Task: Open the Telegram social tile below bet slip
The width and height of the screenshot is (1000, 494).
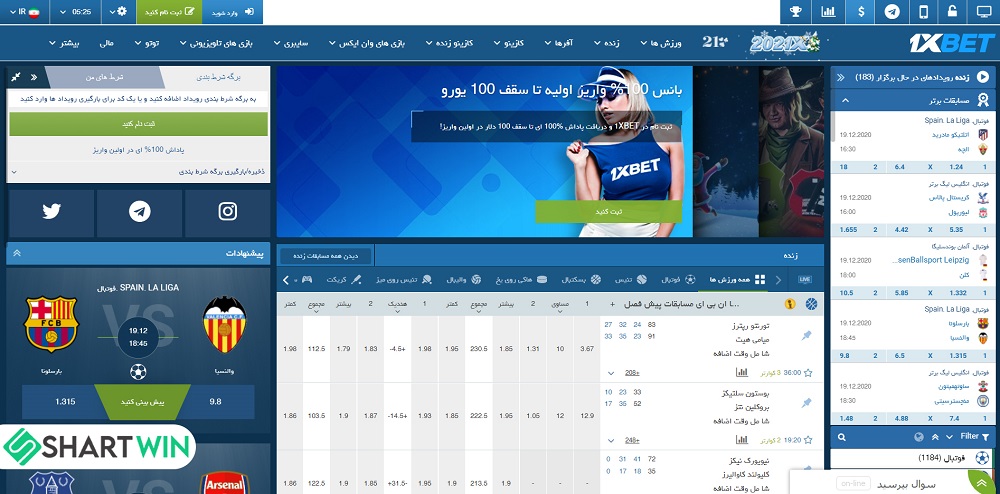Action: [x=140, y=212]
